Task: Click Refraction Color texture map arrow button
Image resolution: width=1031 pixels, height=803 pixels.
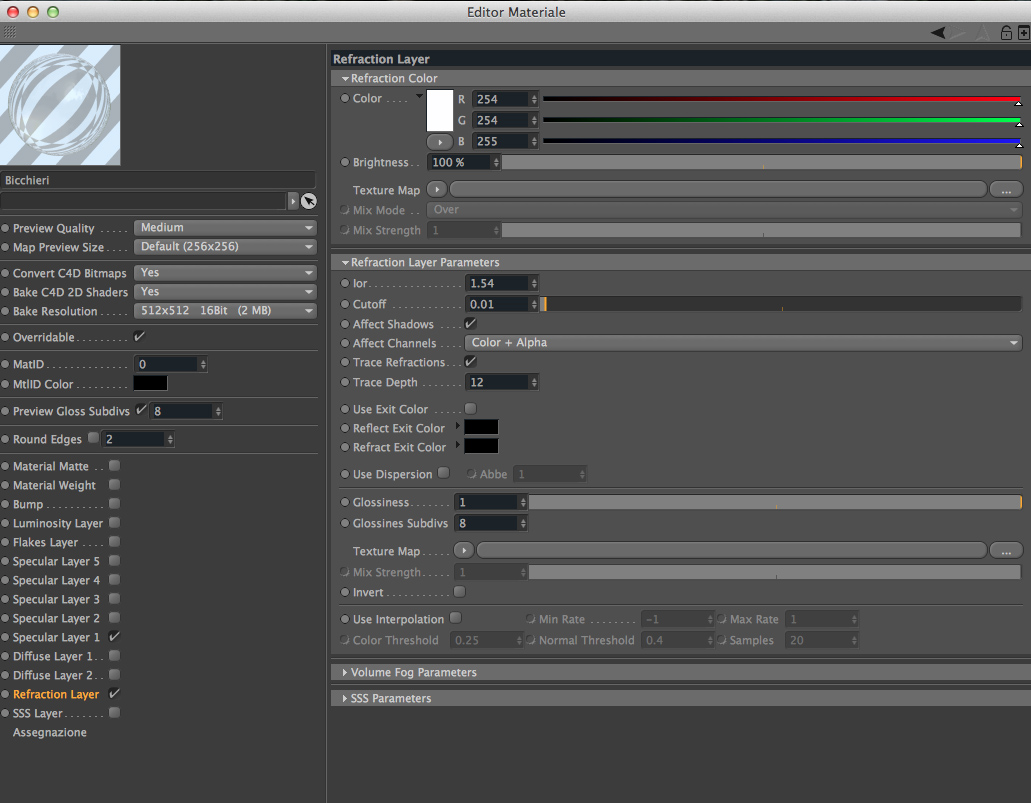Action: pyautogui.click(x=437, y=189)
